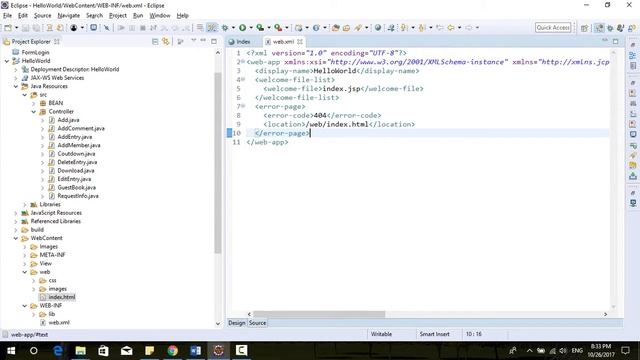Screen dimensions: 640x360
Task: Toggle the fold marker on line 4
Action: (x=243, y=80)
